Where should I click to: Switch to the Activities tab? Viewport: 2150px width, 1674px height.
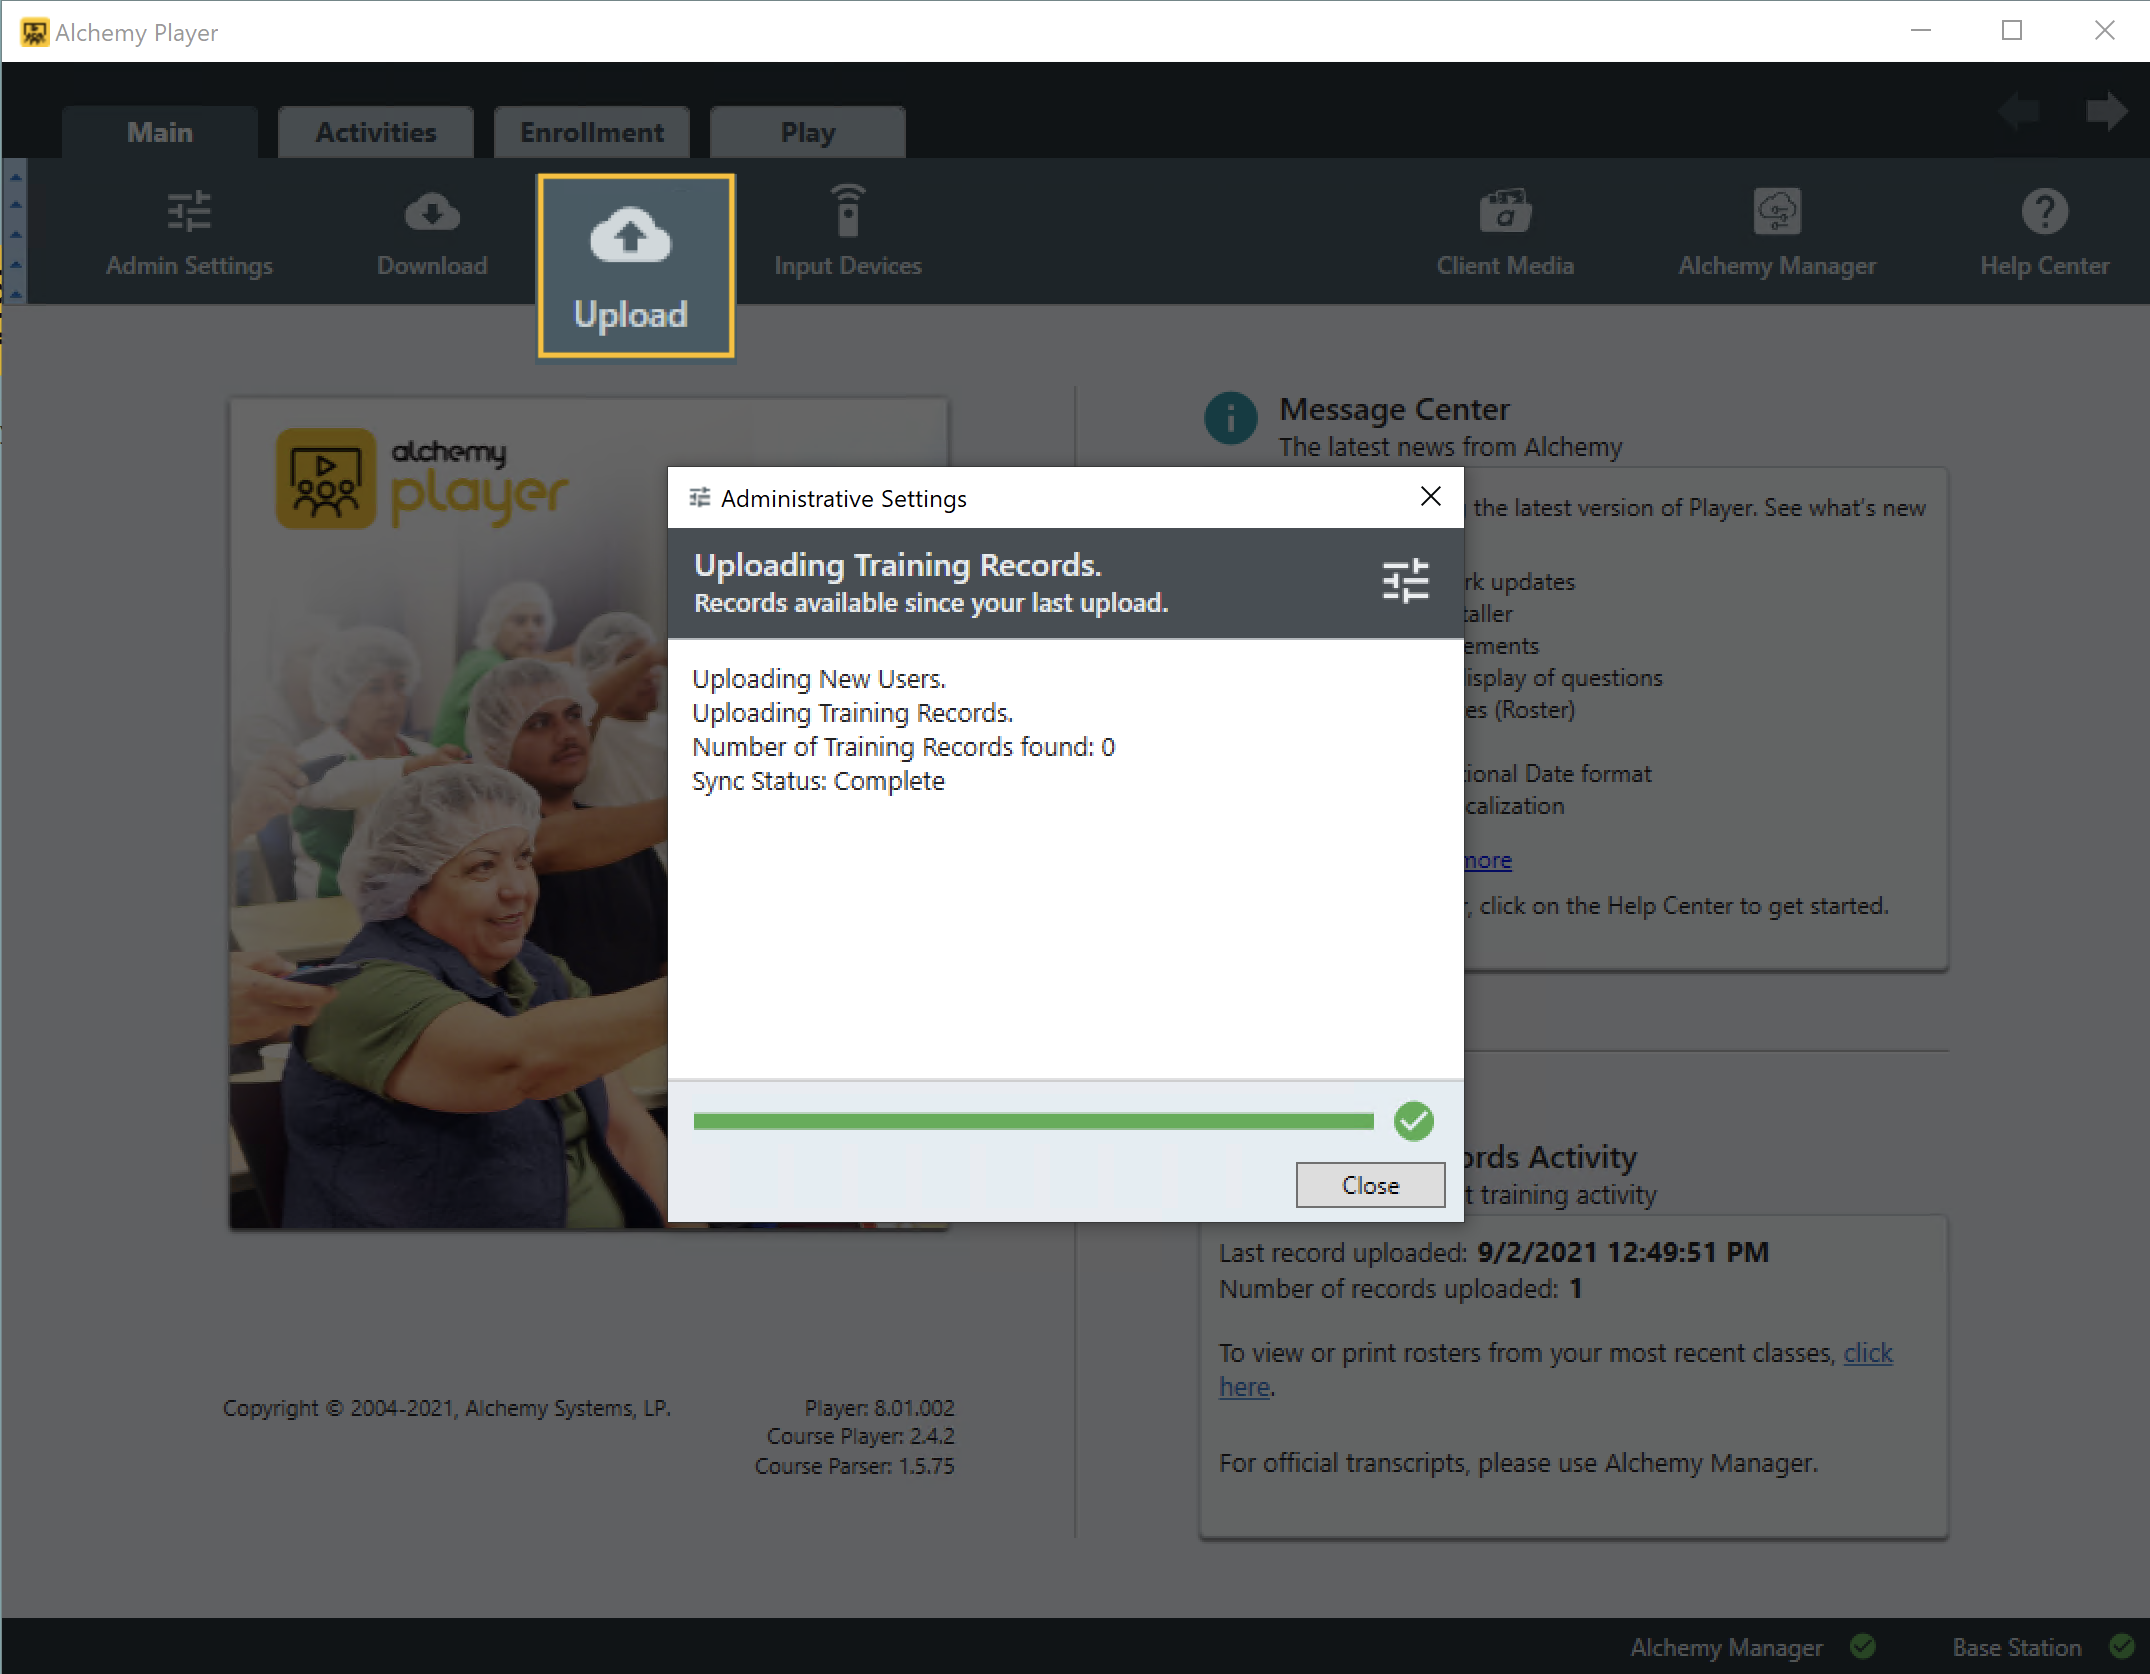pos(376,132)
